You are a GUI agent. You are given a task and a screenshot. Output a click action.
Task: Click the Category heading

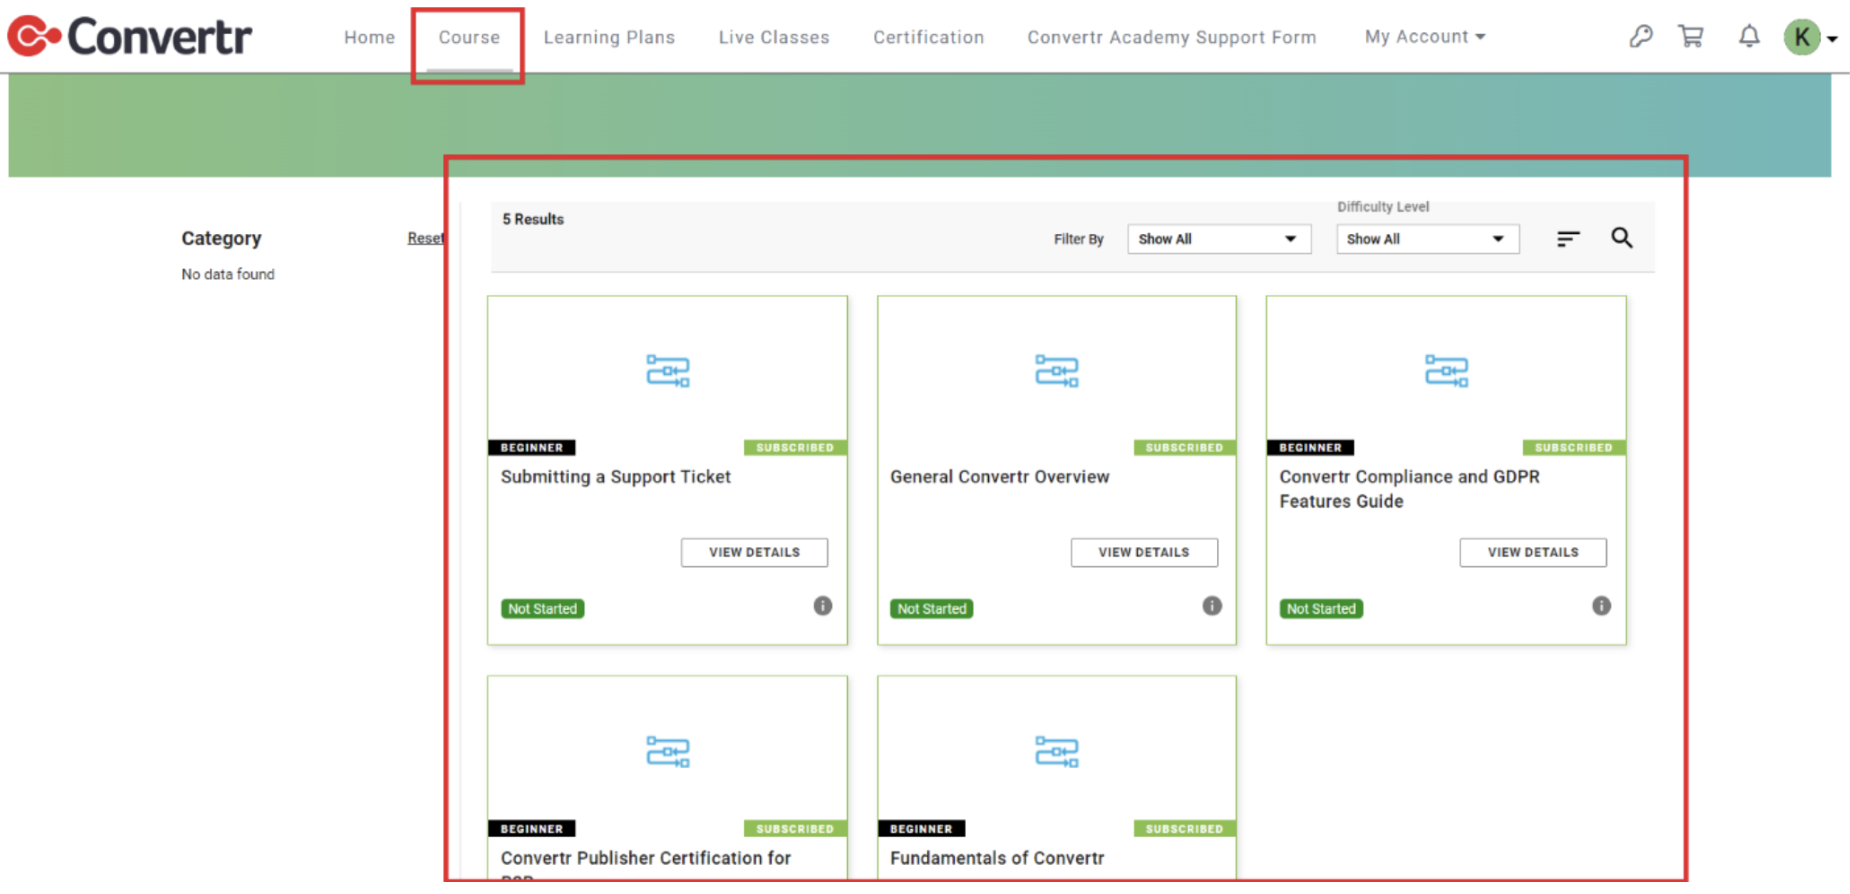(x=221, y=238)
